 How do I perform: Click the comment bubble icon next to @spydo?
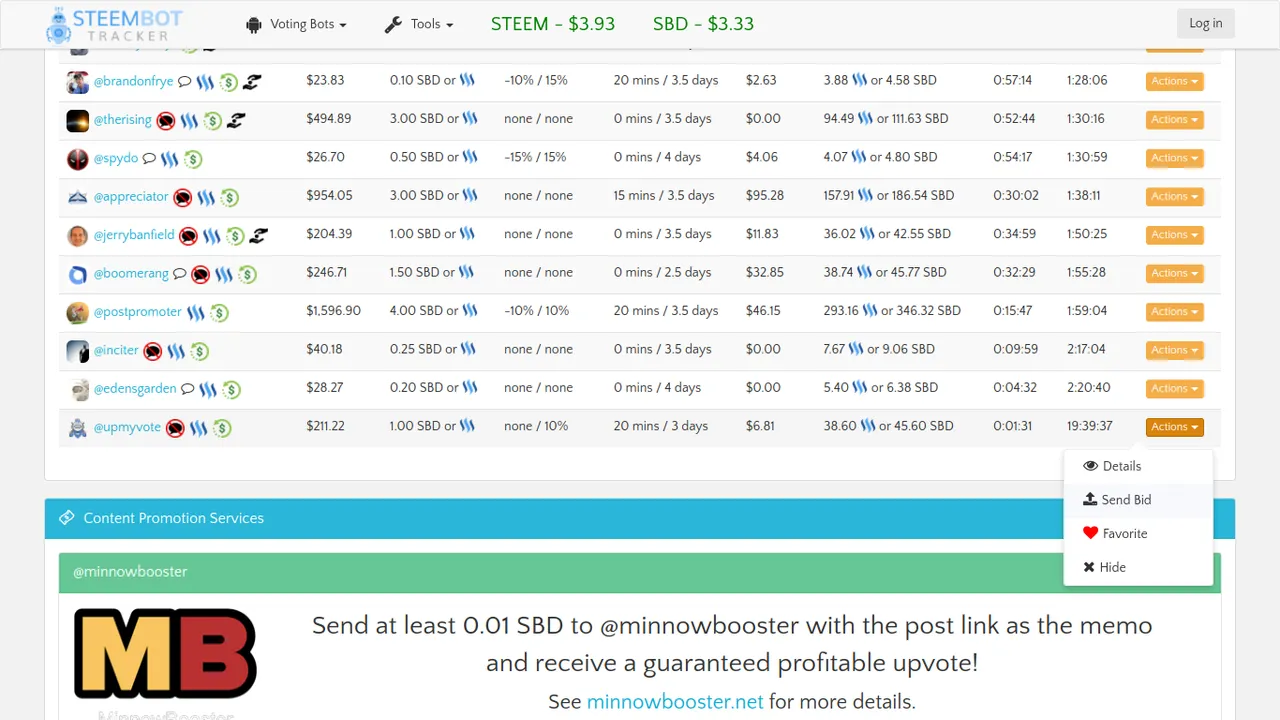(149, 158)
